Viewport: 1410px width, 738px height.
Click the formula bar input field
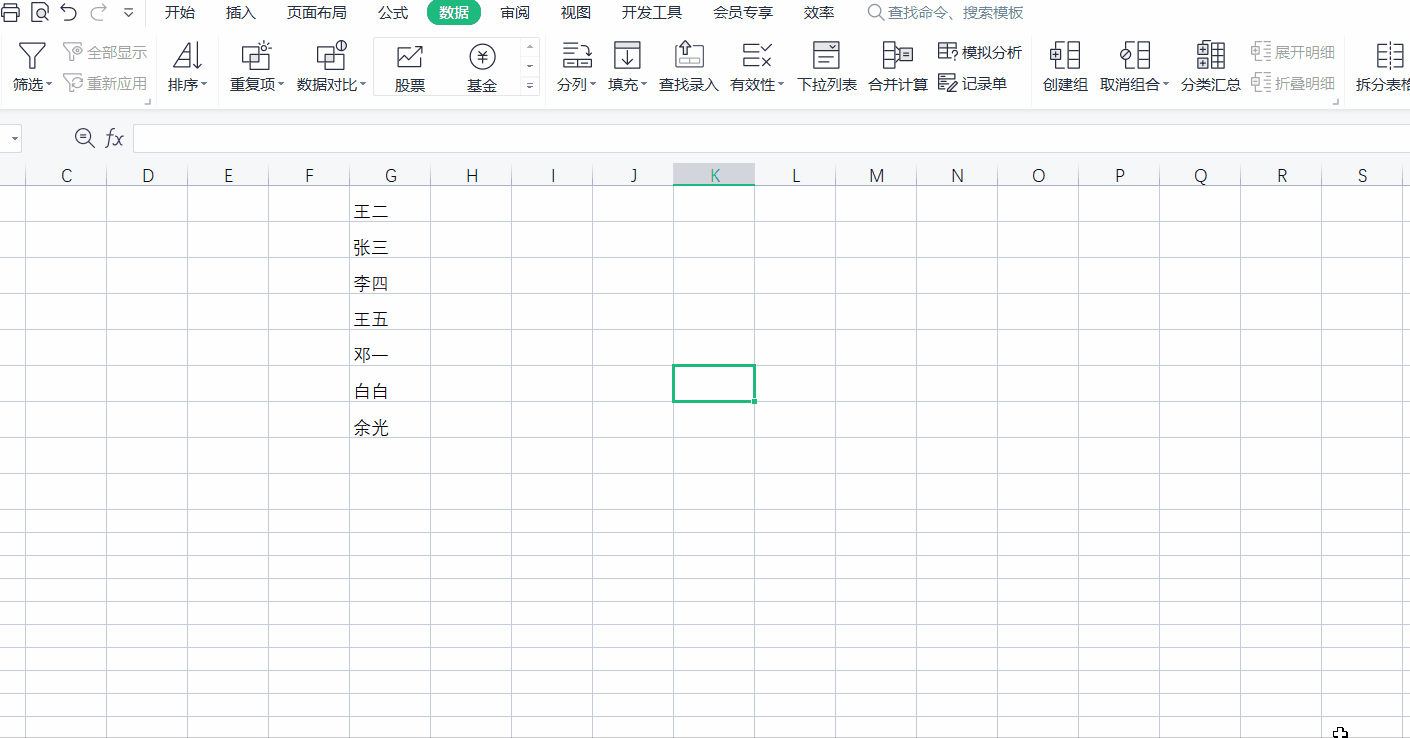[770, 138]
